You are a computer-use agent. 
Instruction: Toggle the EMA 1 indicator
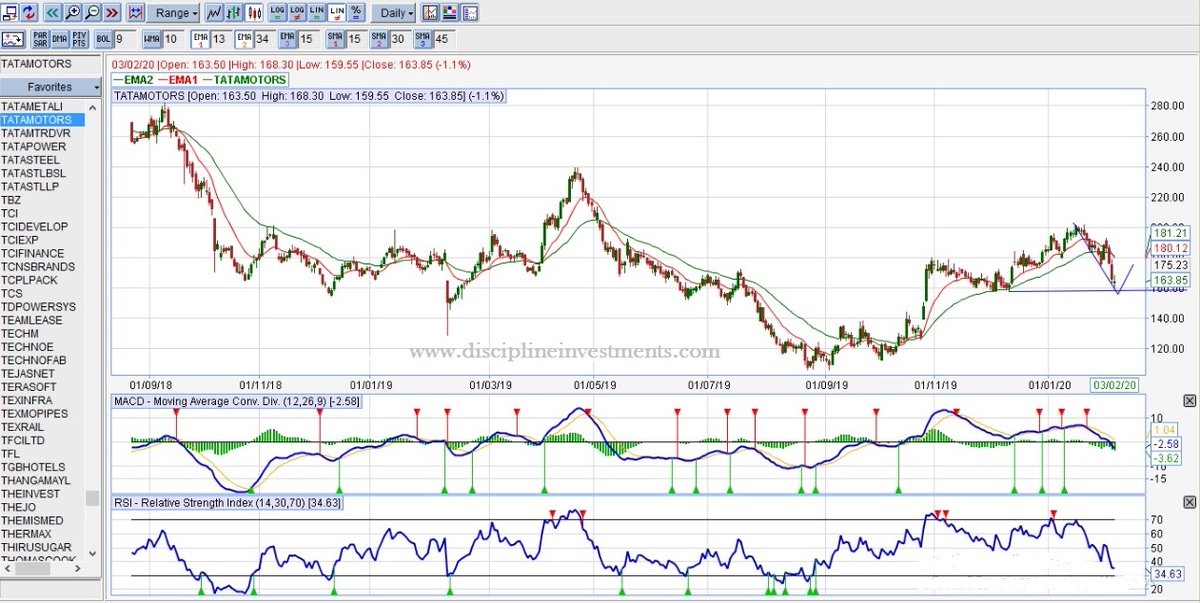pos(199,39)
